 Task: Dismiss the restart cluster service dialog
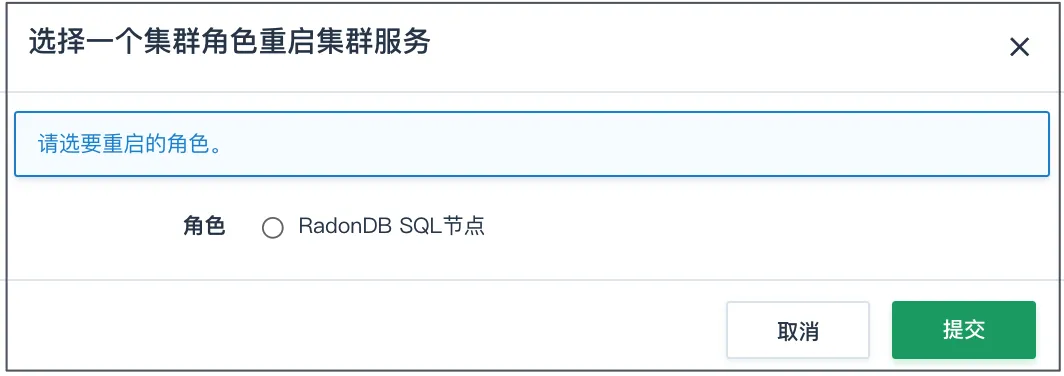point(1019,47)
